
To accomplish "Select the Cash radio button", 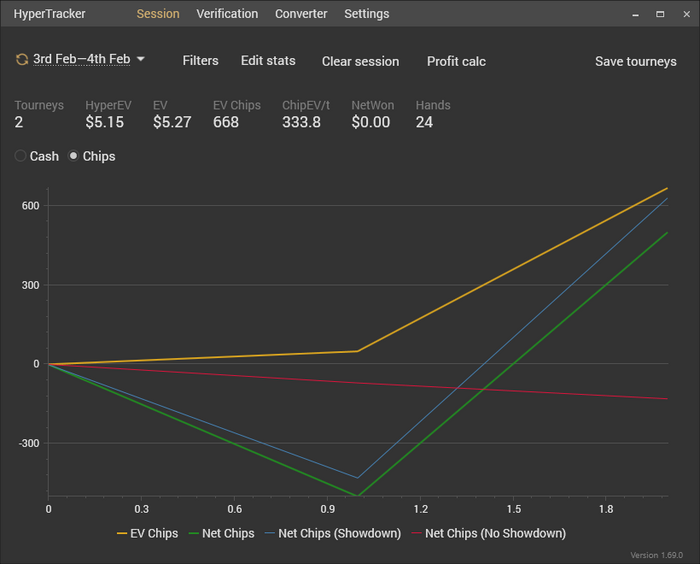I will (20, 156).
